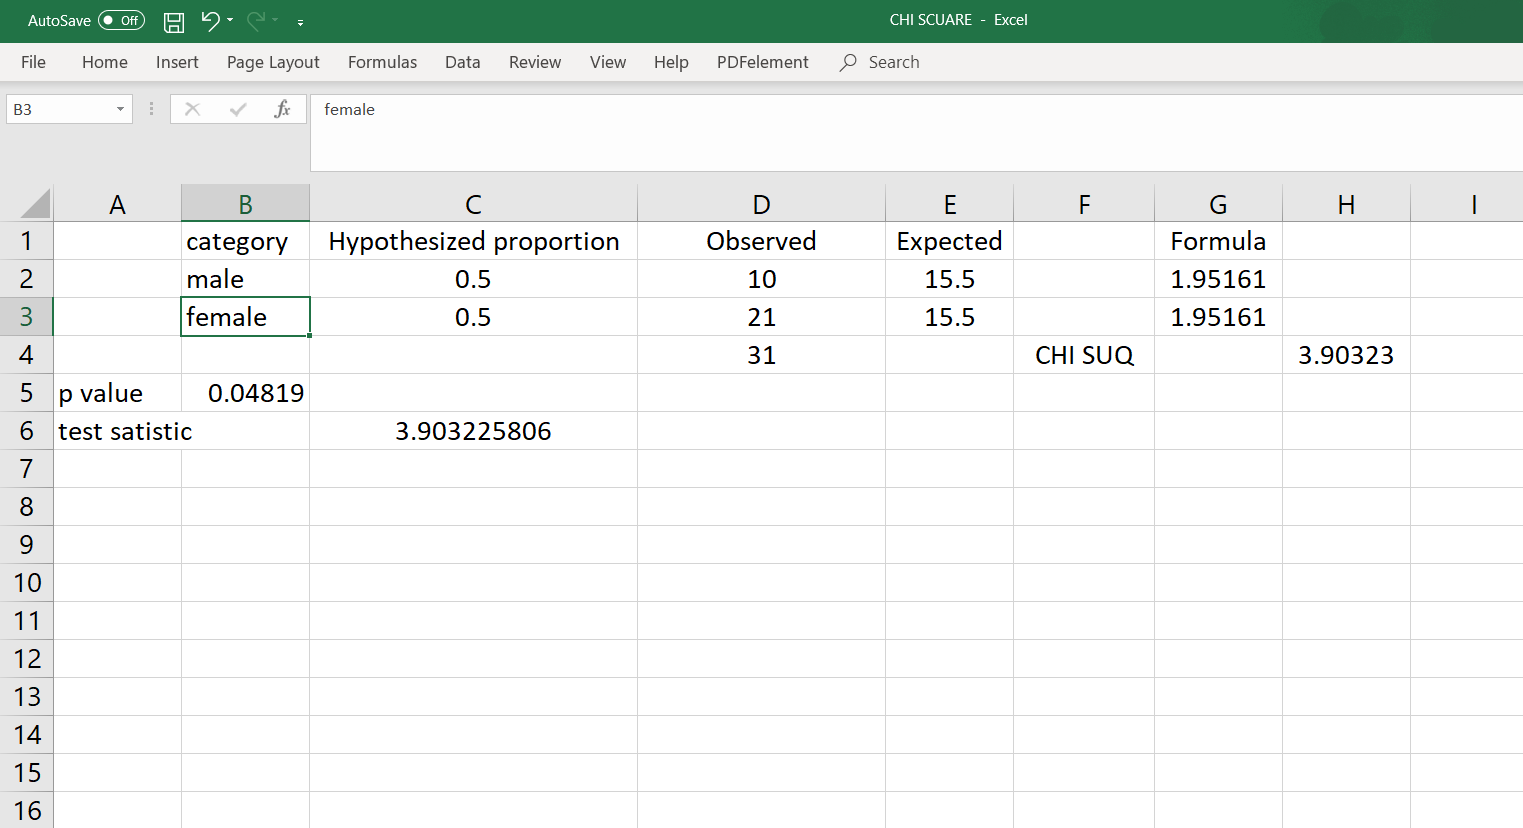Click the 0.04819 cell

point(245,393)
